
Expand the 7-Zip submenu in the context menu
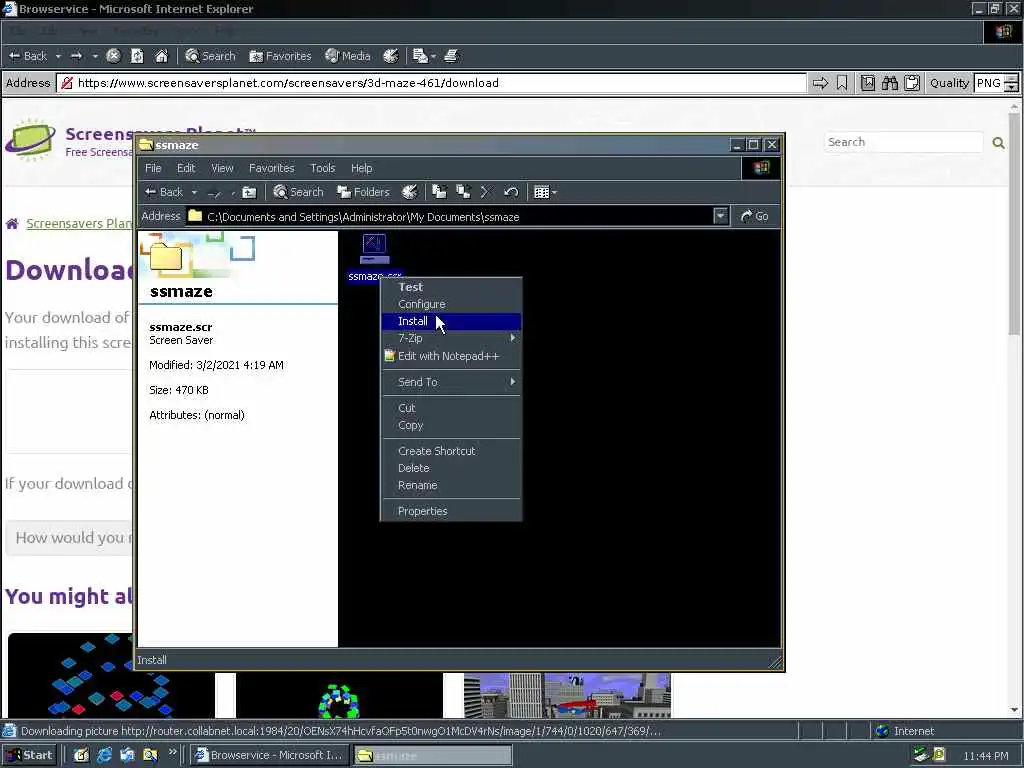coord(451,338)
